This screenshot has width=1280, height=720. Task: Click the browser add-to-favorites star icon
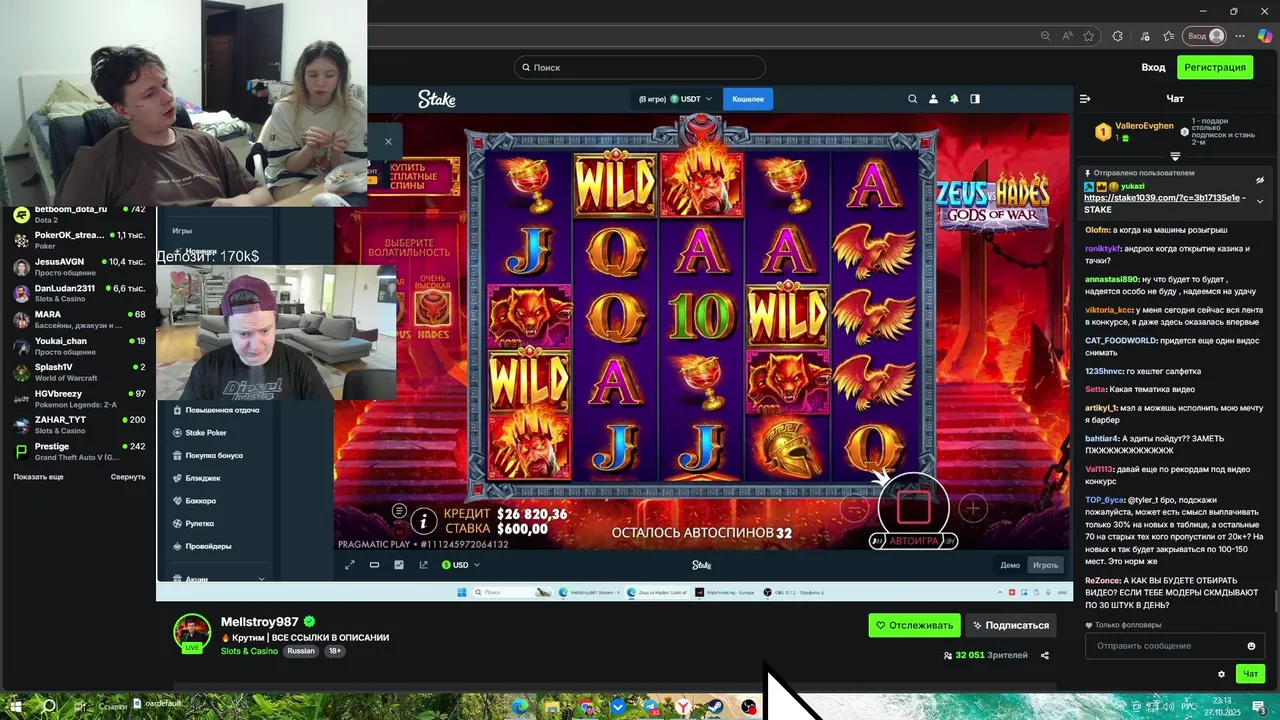pyautogui.click(x=1089, y=36)
